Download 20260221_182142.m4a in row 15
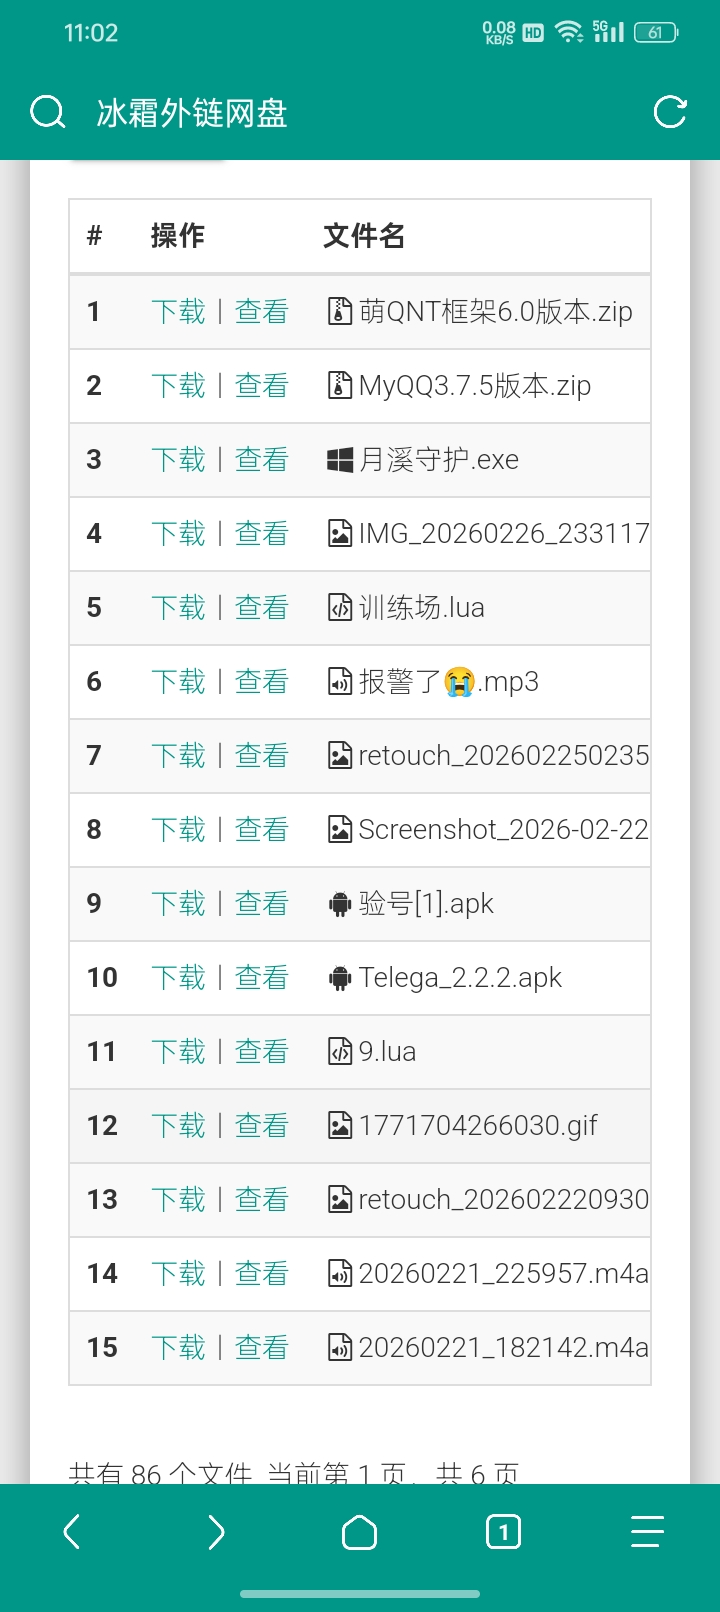720x1612 pixels. 178,1348
